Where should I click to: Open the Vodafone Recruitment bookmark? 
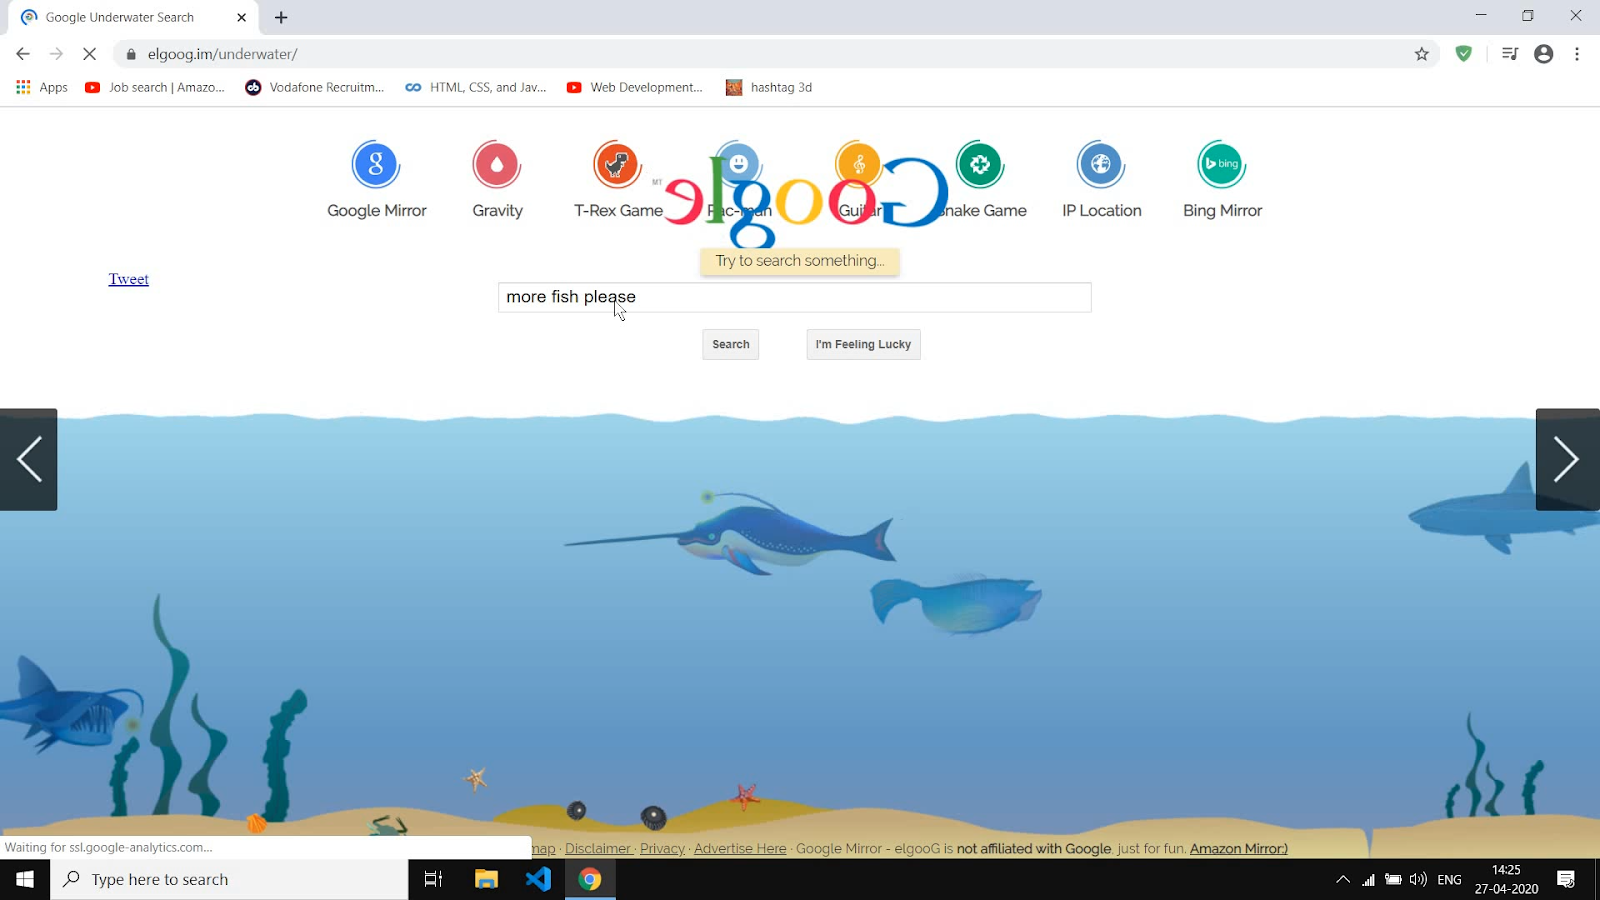[x=315, y=87]
